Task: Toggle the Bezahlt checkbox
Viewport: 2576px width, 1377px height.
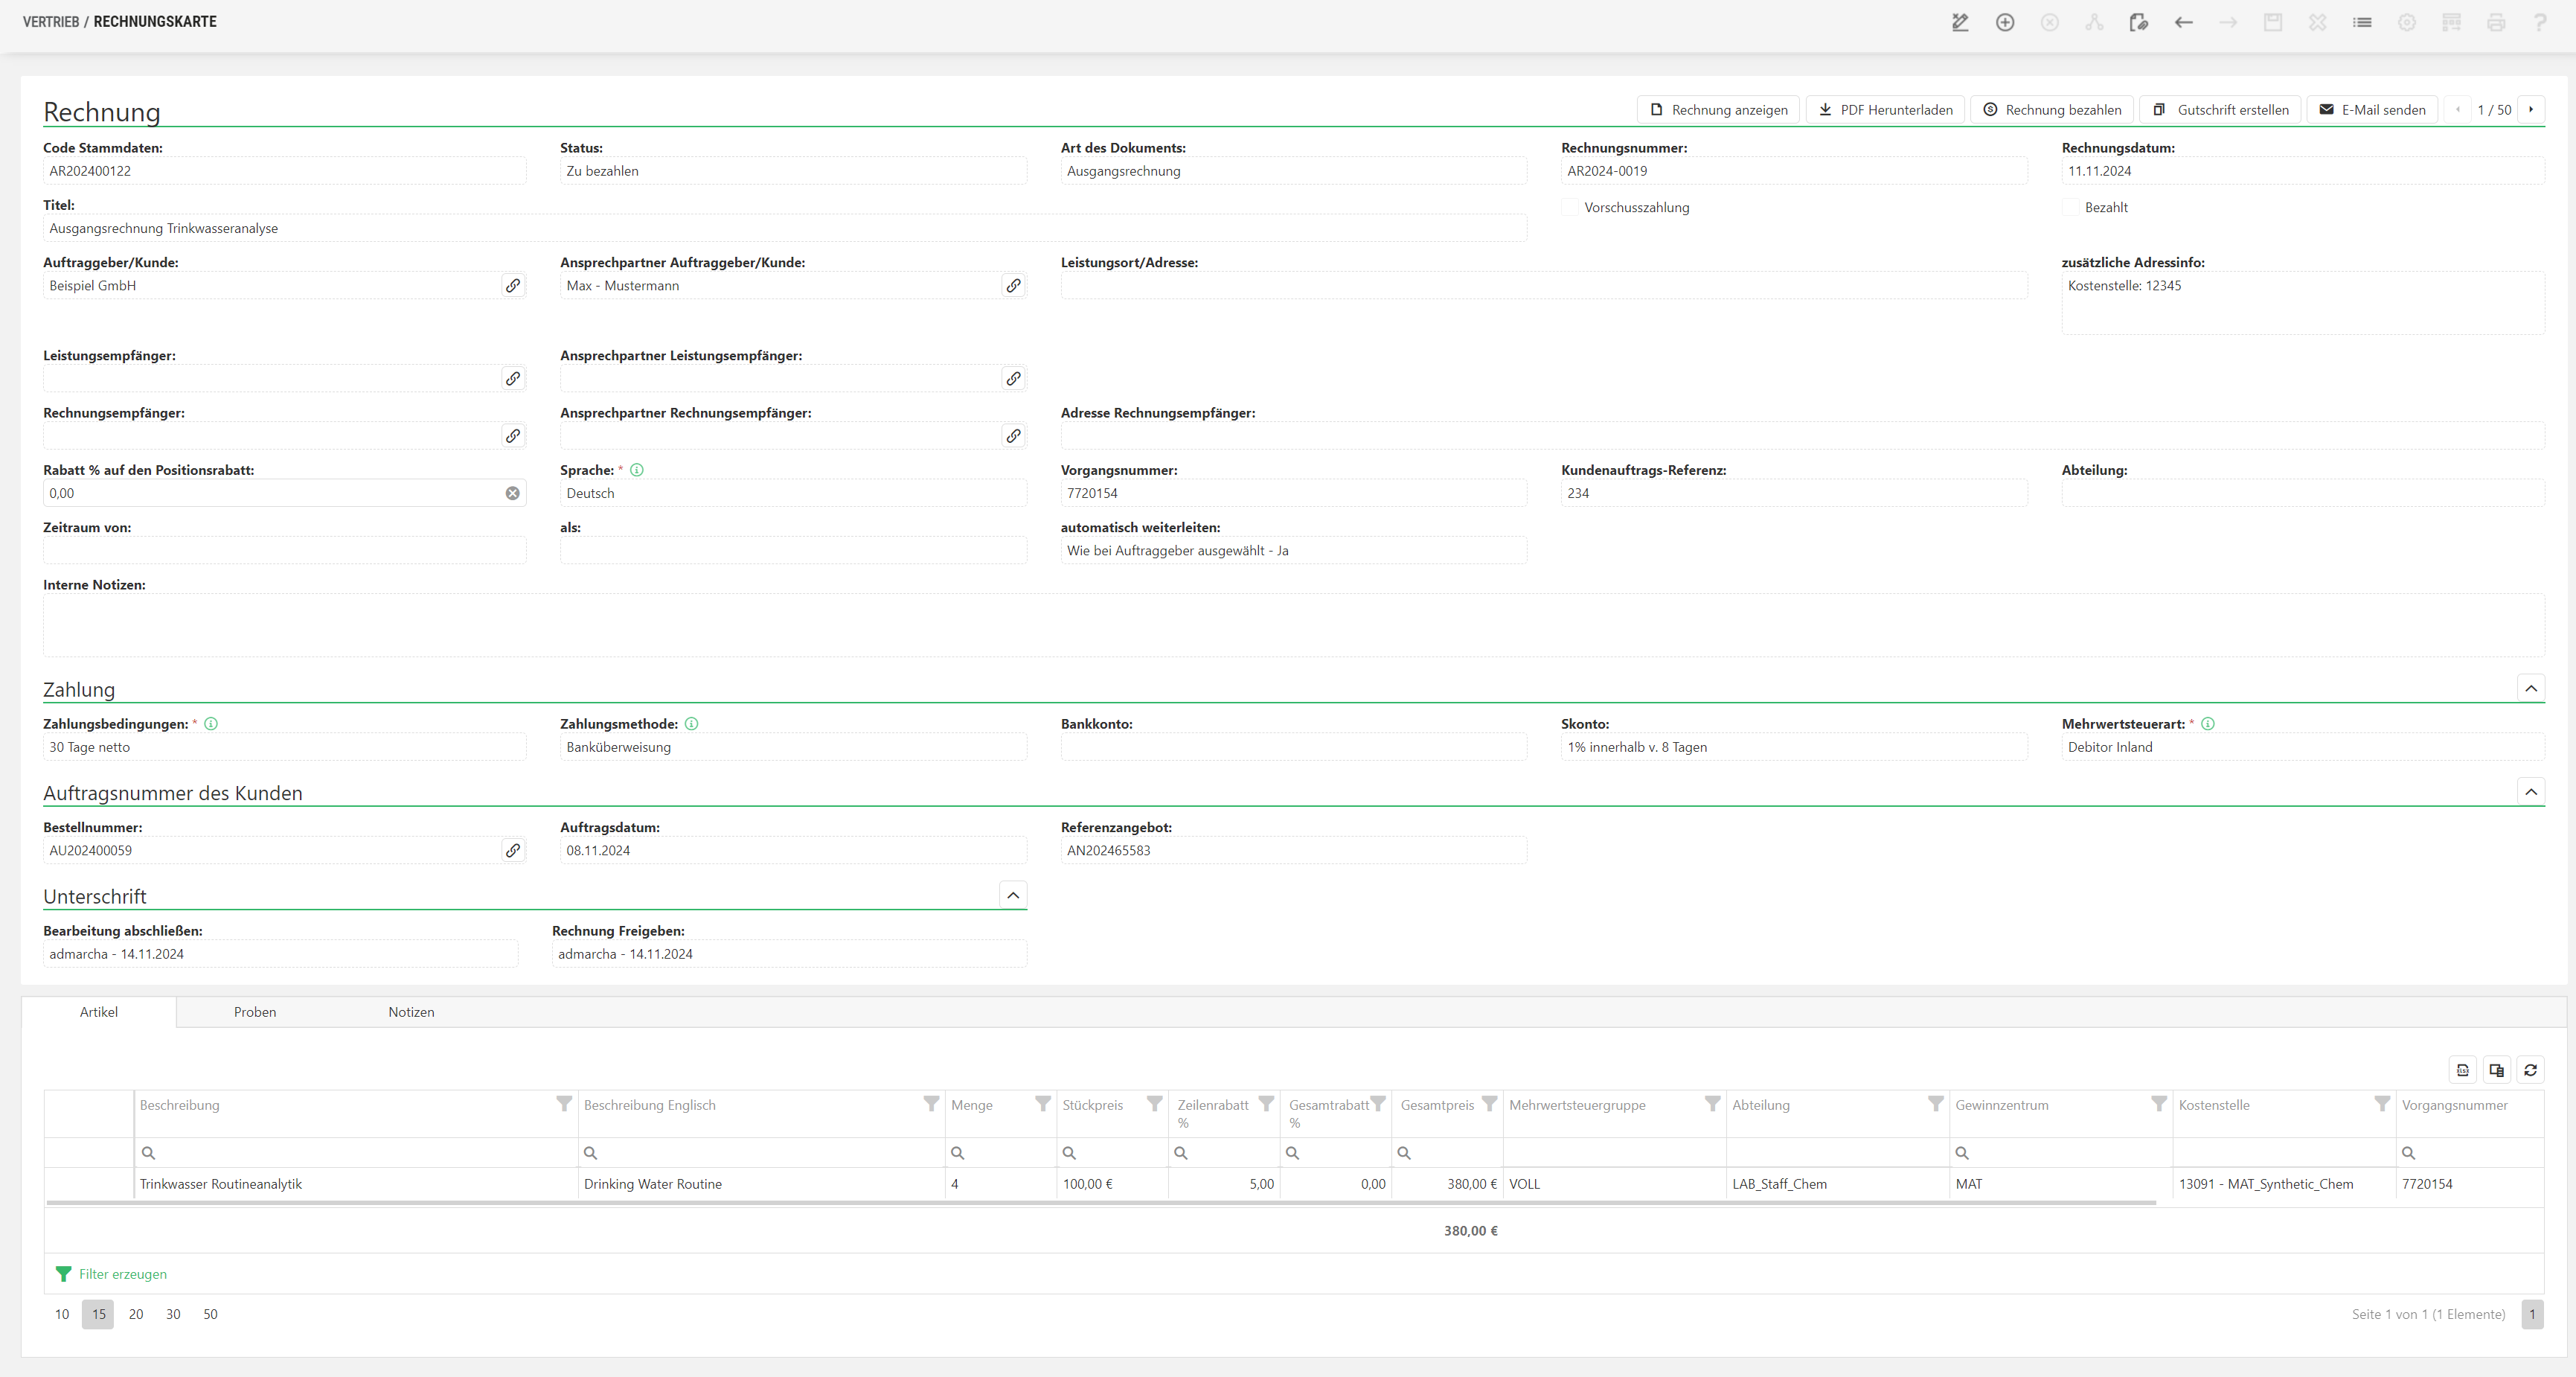Action: [x=2070, y=207]
